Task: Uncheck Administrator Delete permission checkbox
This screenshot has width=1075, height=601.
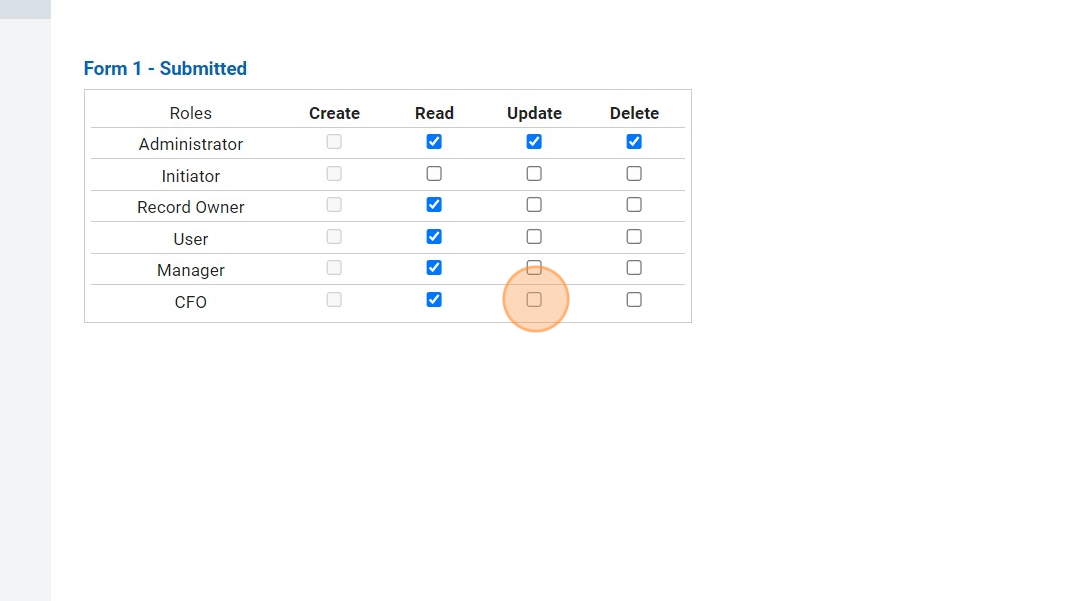Action: [634, 142]
